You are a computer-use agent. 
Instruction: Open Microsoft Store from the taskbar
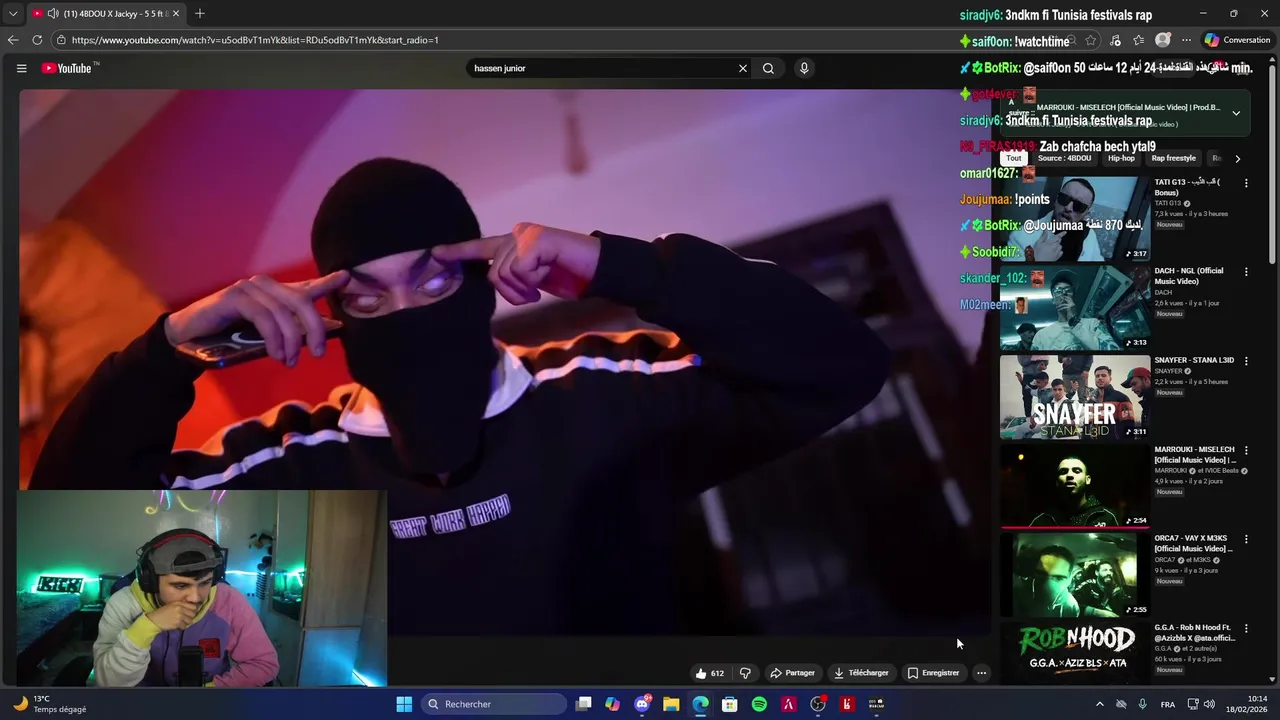pyautogui.click(x=730, y=704)
